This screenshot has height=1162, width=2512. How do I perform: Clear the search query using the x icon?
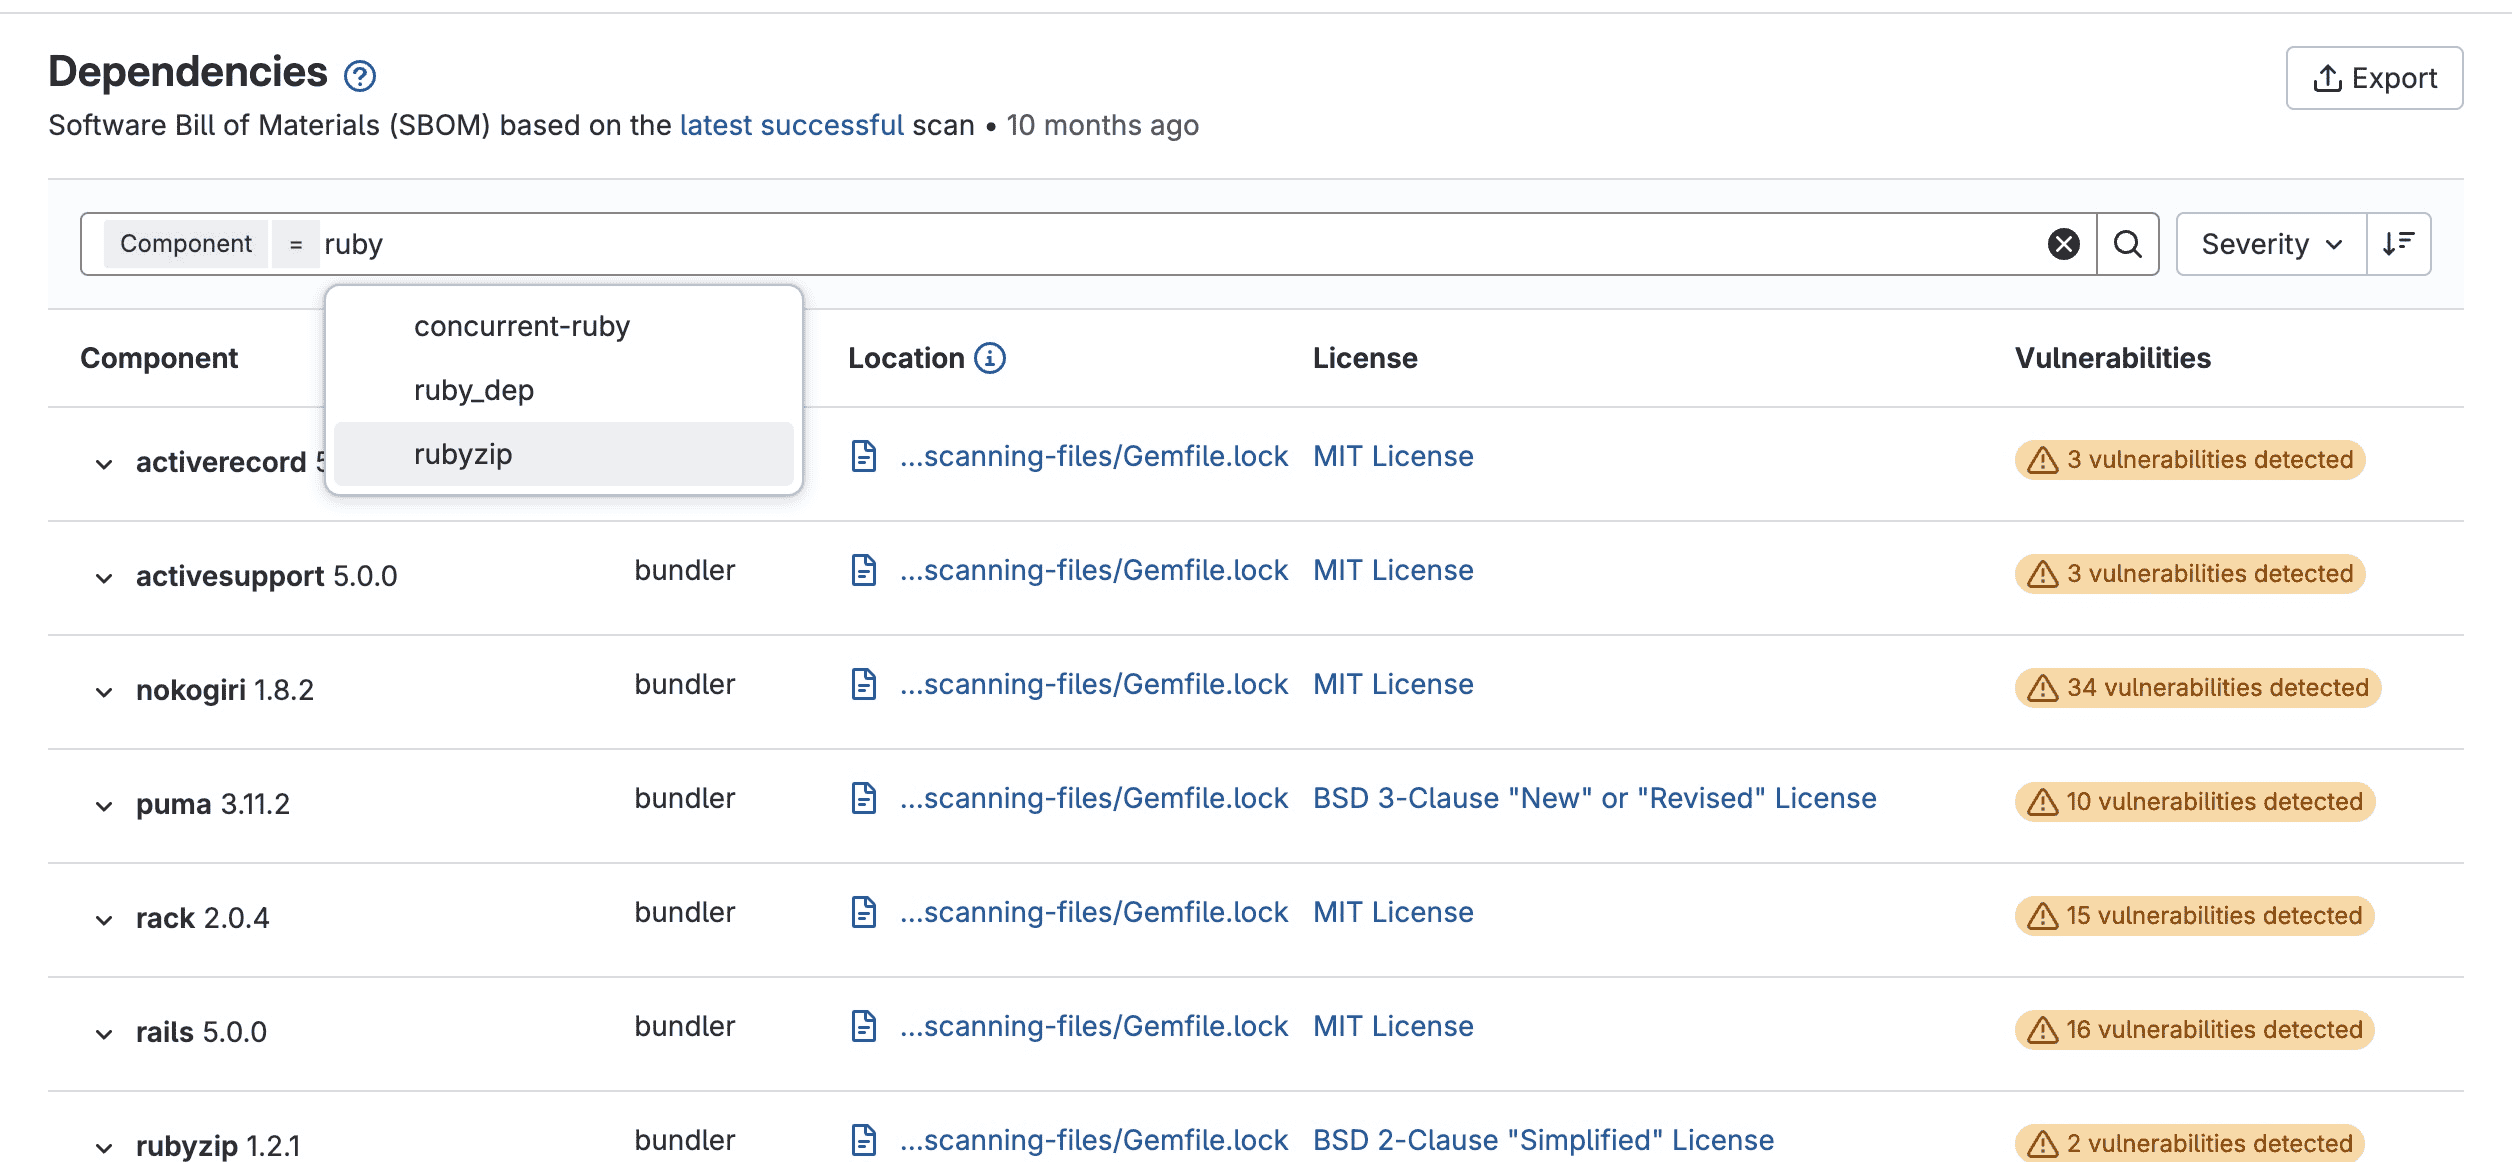2062,243
